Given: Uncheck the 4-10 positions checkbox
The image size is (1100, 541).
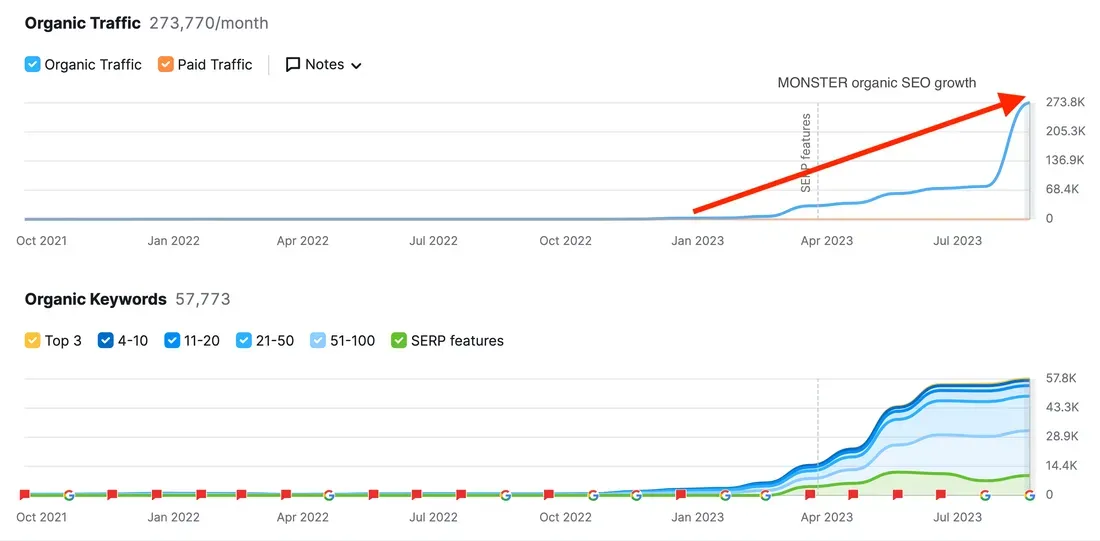Looking at the screenshot, I should [106, 341].
